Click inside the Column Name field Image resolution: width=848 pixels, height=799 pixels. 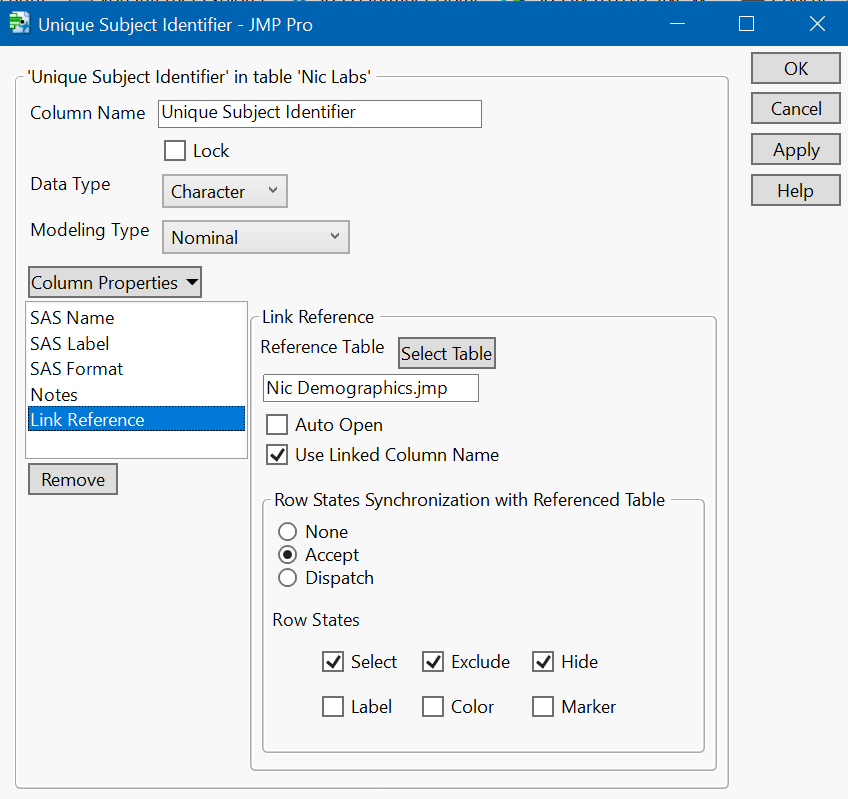[319, 114]
